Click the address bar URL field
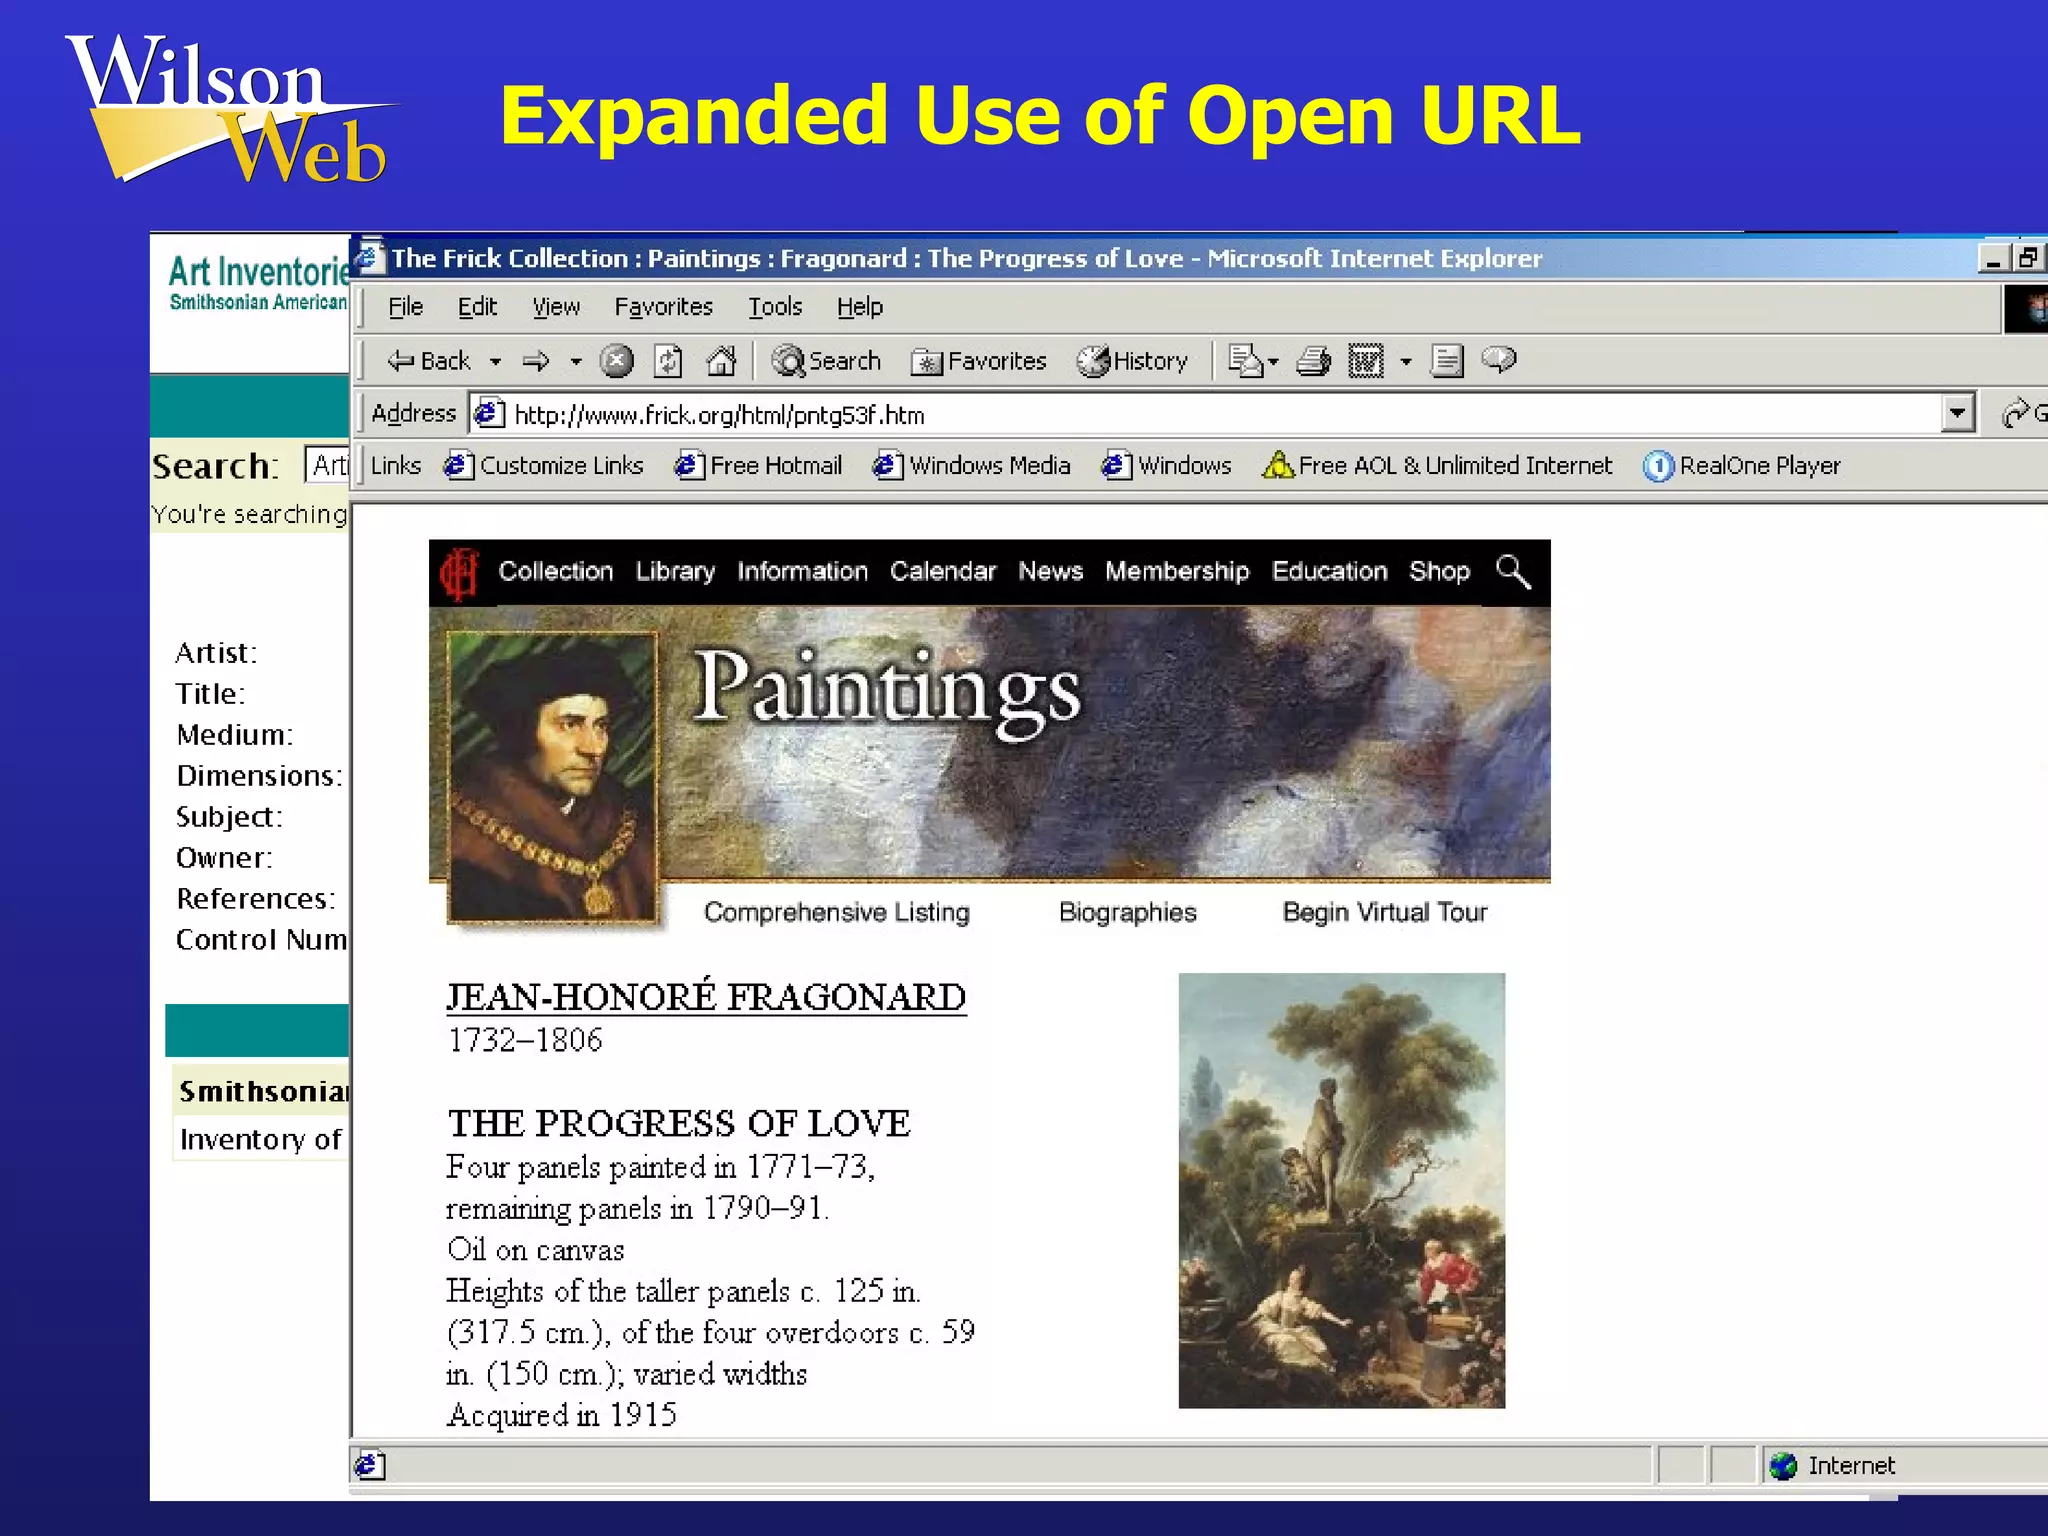The width and height of the screenshot is (2048, 1536). pyautogui.click(x=1205, y=414)
